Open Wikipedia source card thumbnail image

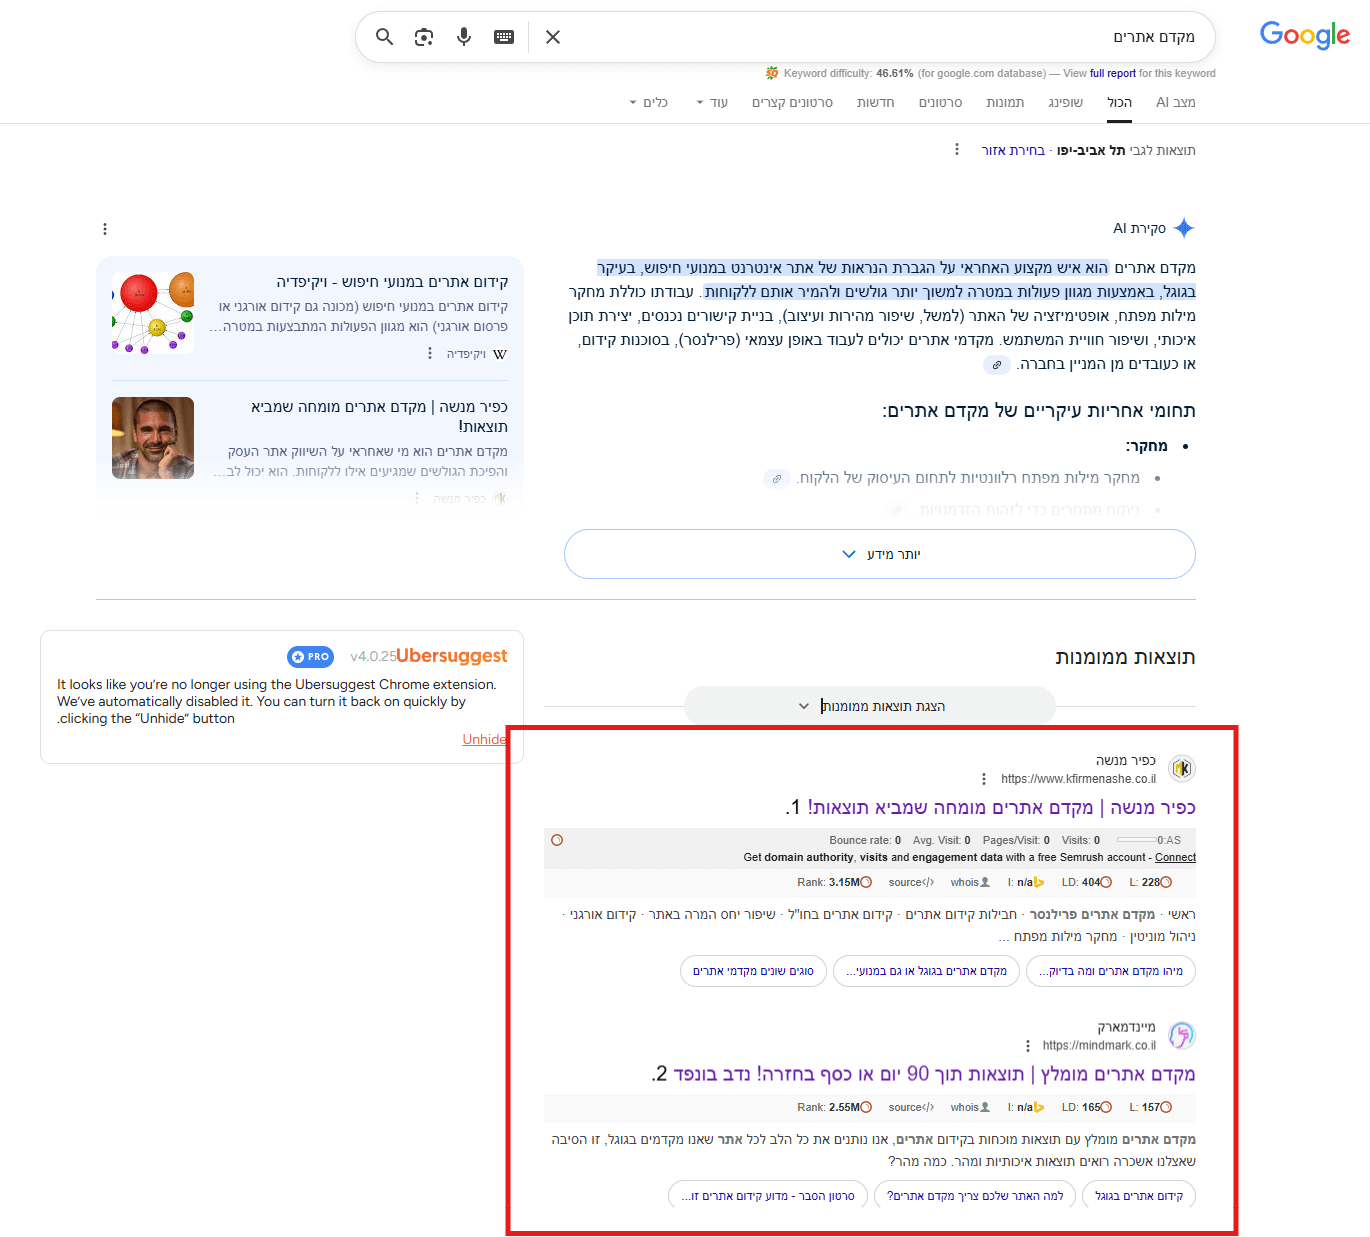click(x=153, y=313)
